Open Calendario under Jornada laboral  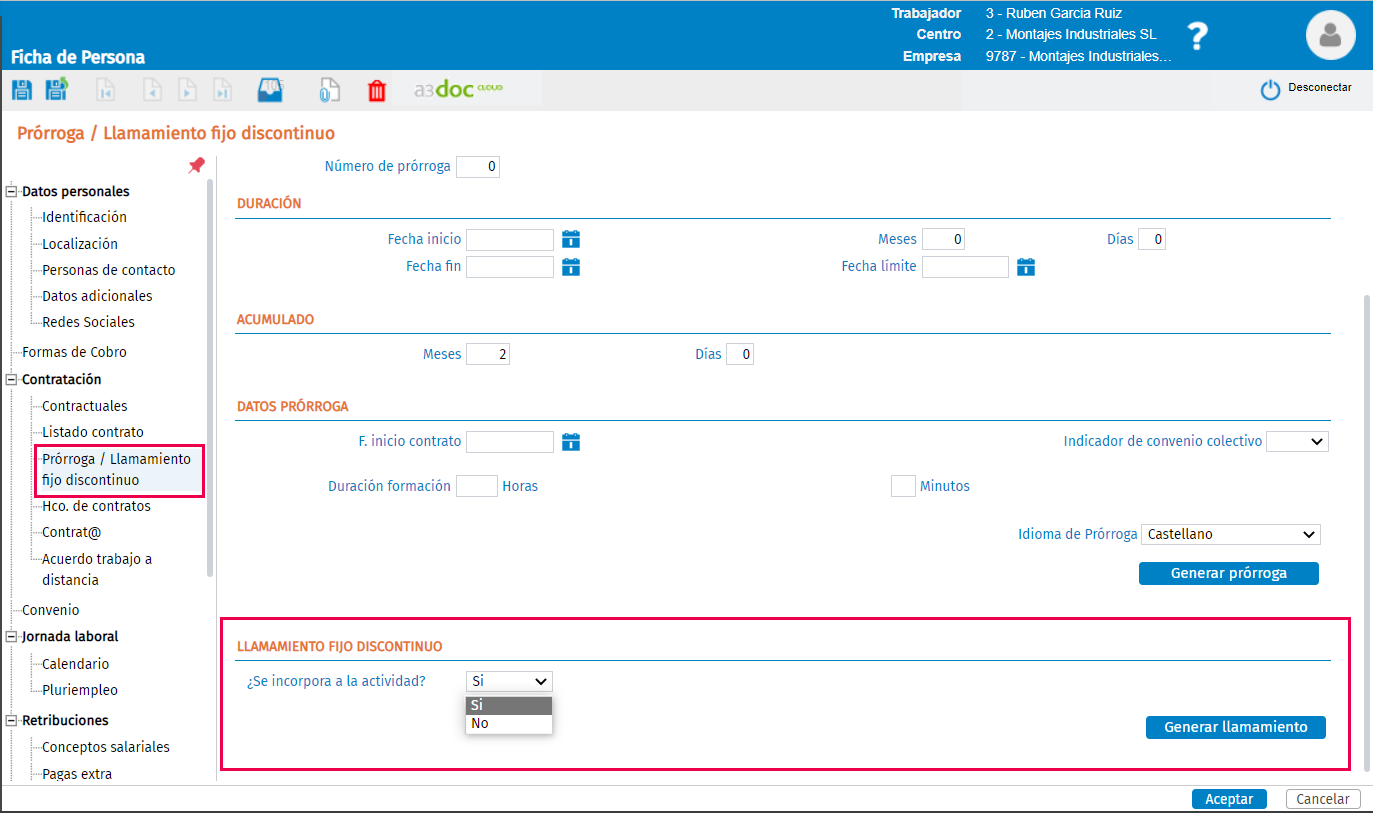[x=76, y=664]
